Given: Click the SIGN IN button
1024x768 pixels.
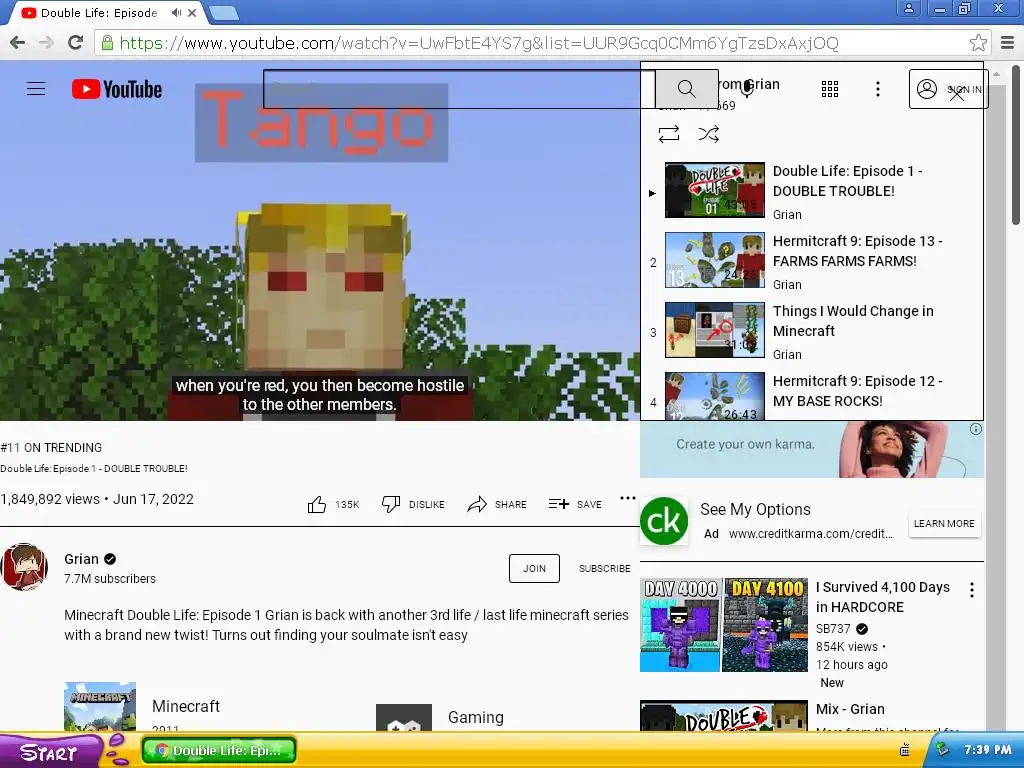Looking at the screenshot, I should (x=948, y=89).
